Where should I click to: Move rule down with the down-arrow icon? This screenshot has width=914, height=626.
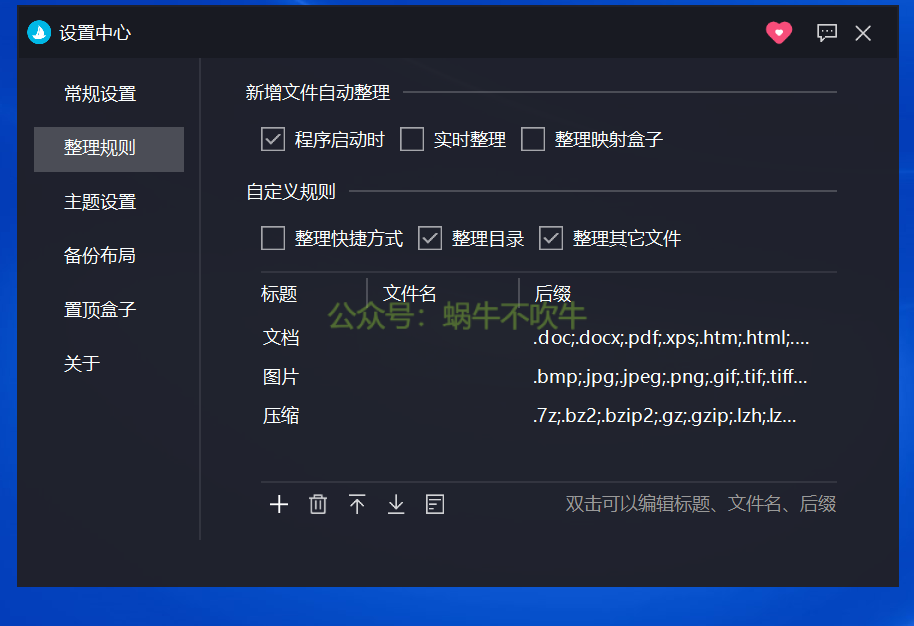point(396,505)
